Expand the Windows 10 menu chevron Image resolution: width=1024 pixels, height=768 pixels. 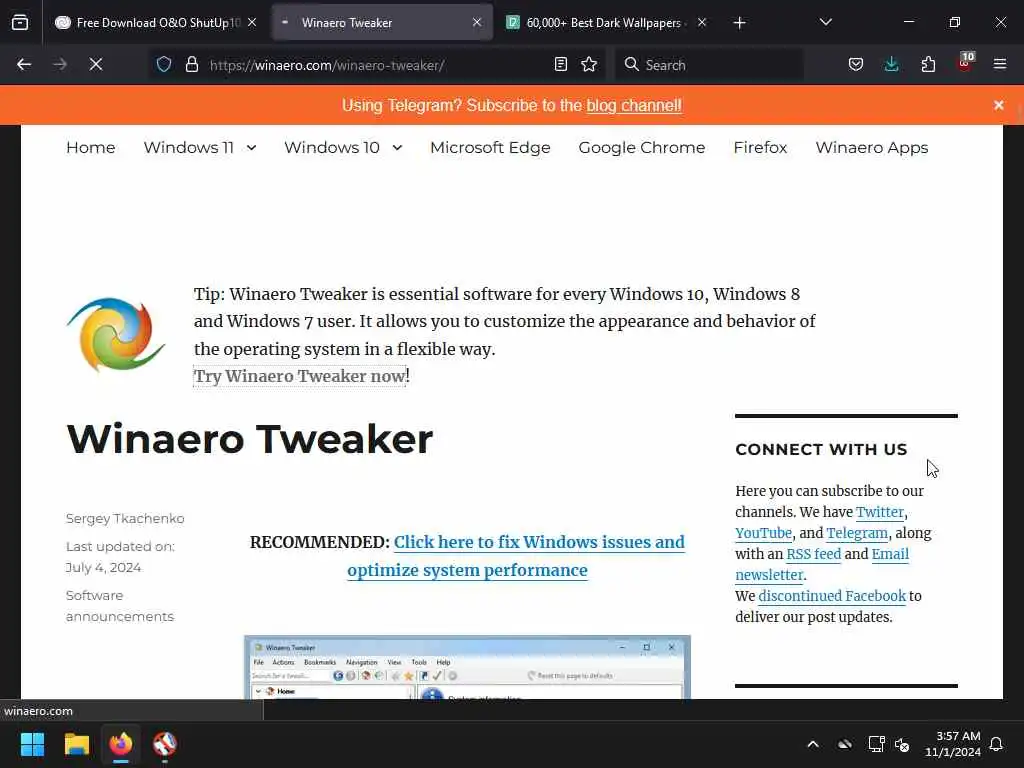point(397,148)
